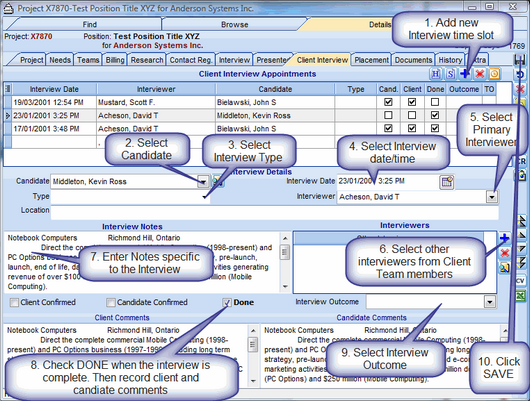Open the Billing tab
This screenshot has width=530, height=401.
click(x=115, y=60)
